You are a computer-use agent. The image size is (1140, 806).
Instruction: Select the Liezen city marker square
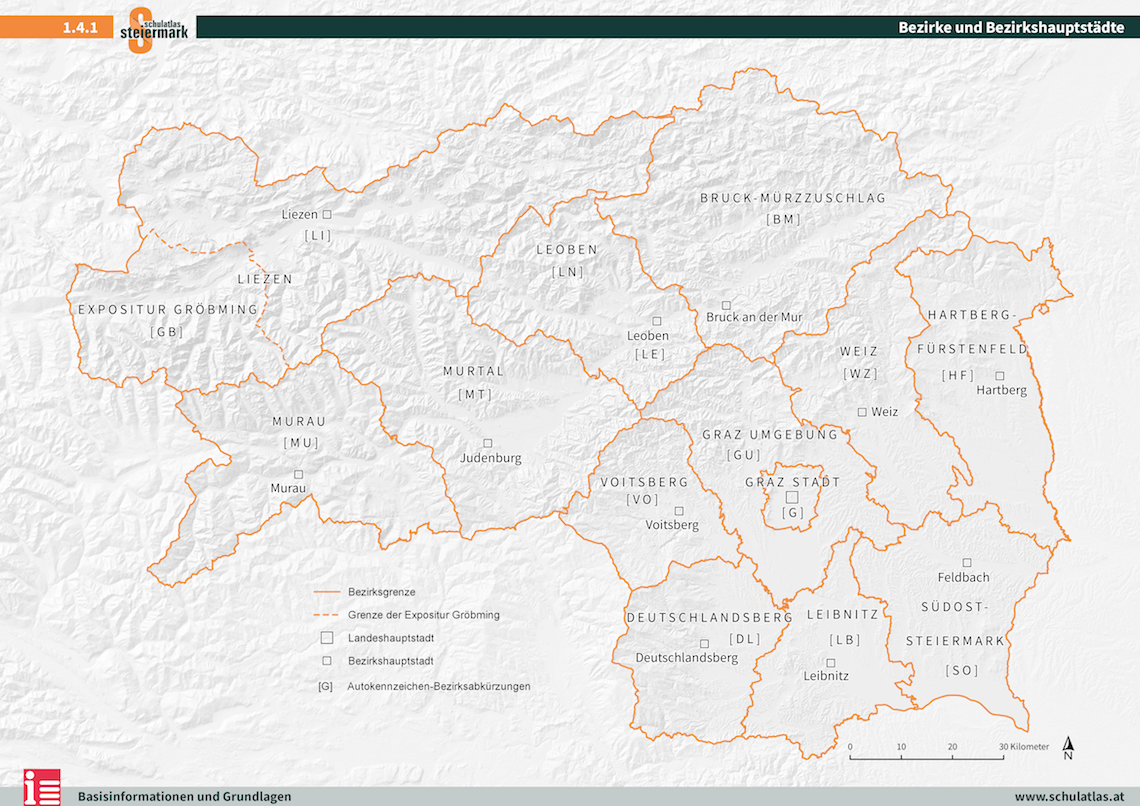click(327, 214)
